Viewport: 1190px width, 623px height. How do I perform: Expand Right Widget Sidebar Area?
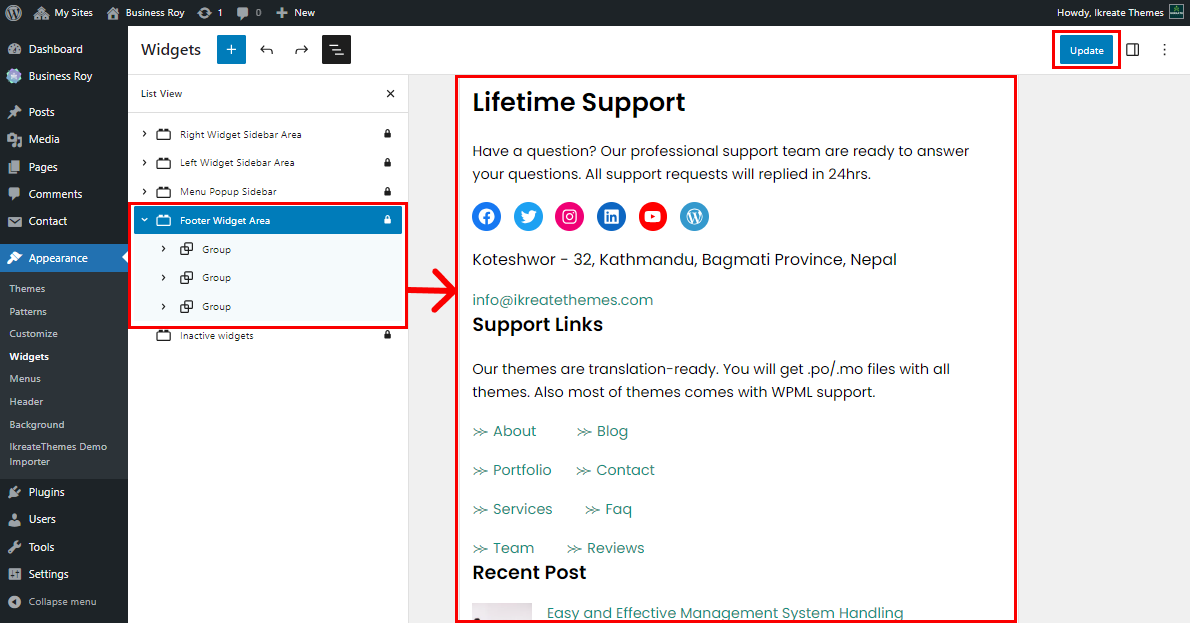pyautogui.click(x=144, y=134)
